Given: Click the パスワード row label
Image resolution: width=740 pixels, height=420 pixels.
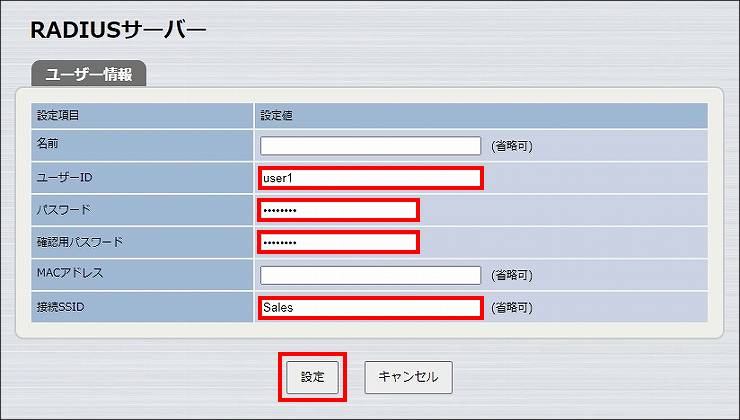Looking at the screenshot, I should coord(64,210).
